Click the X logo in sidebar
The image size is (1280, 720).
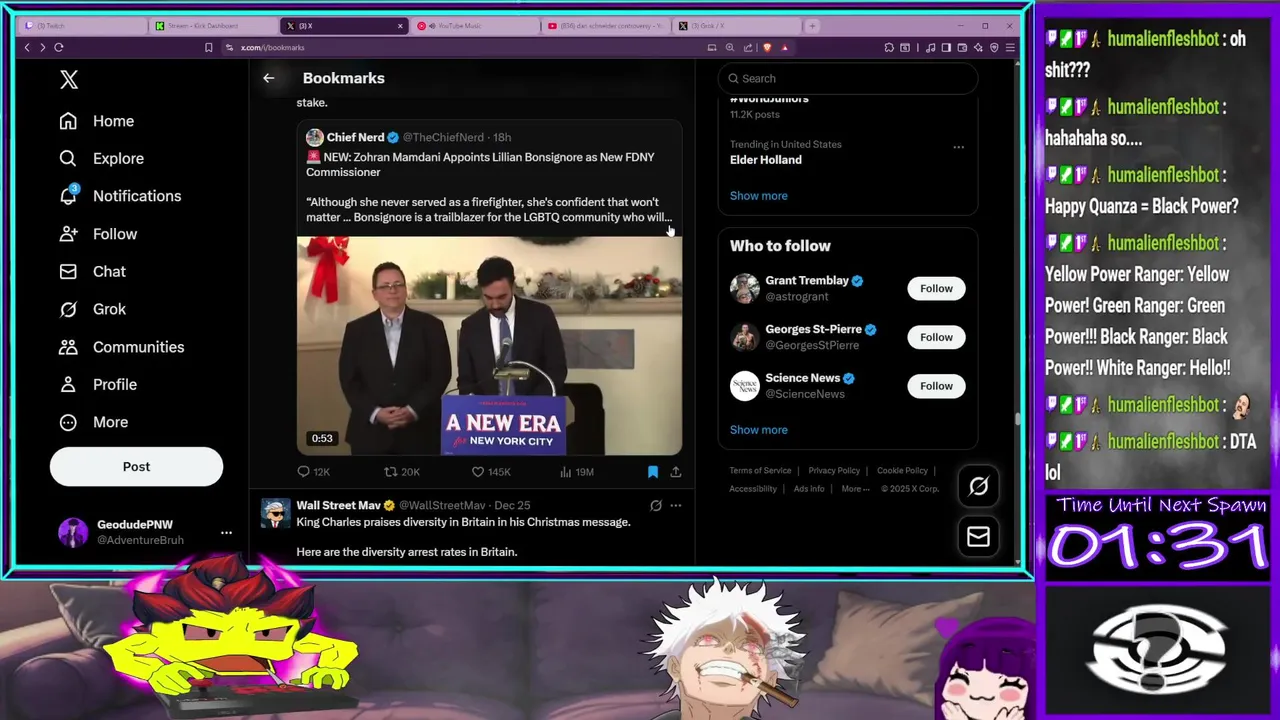pyautogui.click(x=69, y=80)
